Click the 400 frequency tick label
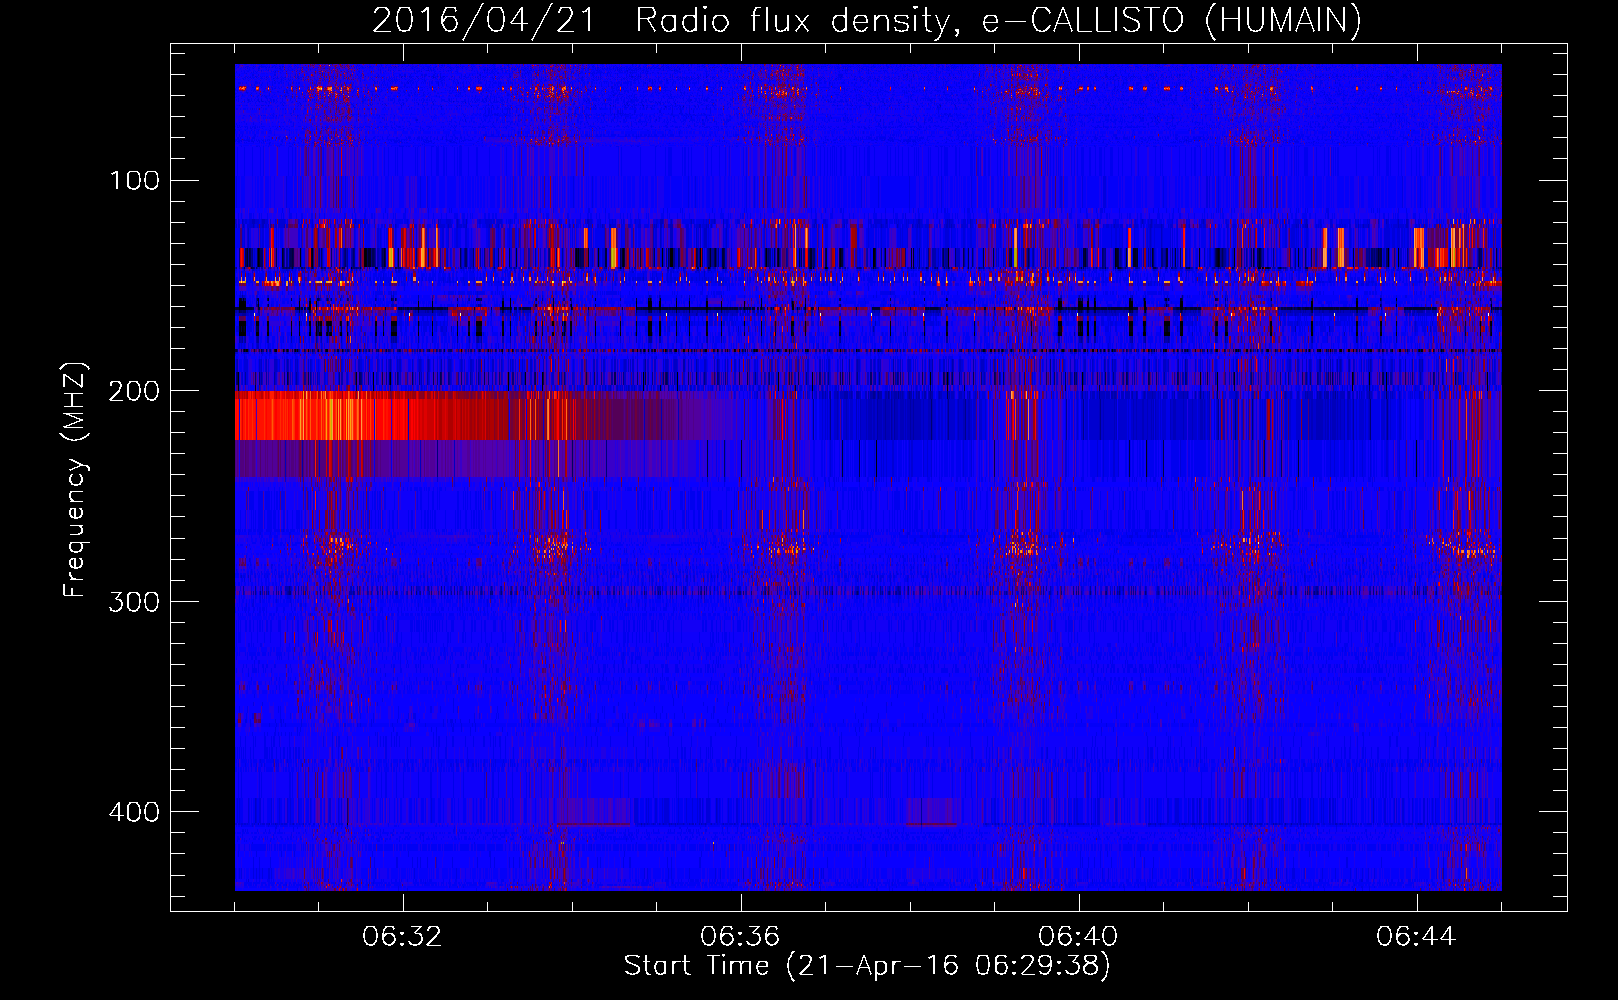The width and height of the screenshot is (1618, 1000). [x=134, y=811]
